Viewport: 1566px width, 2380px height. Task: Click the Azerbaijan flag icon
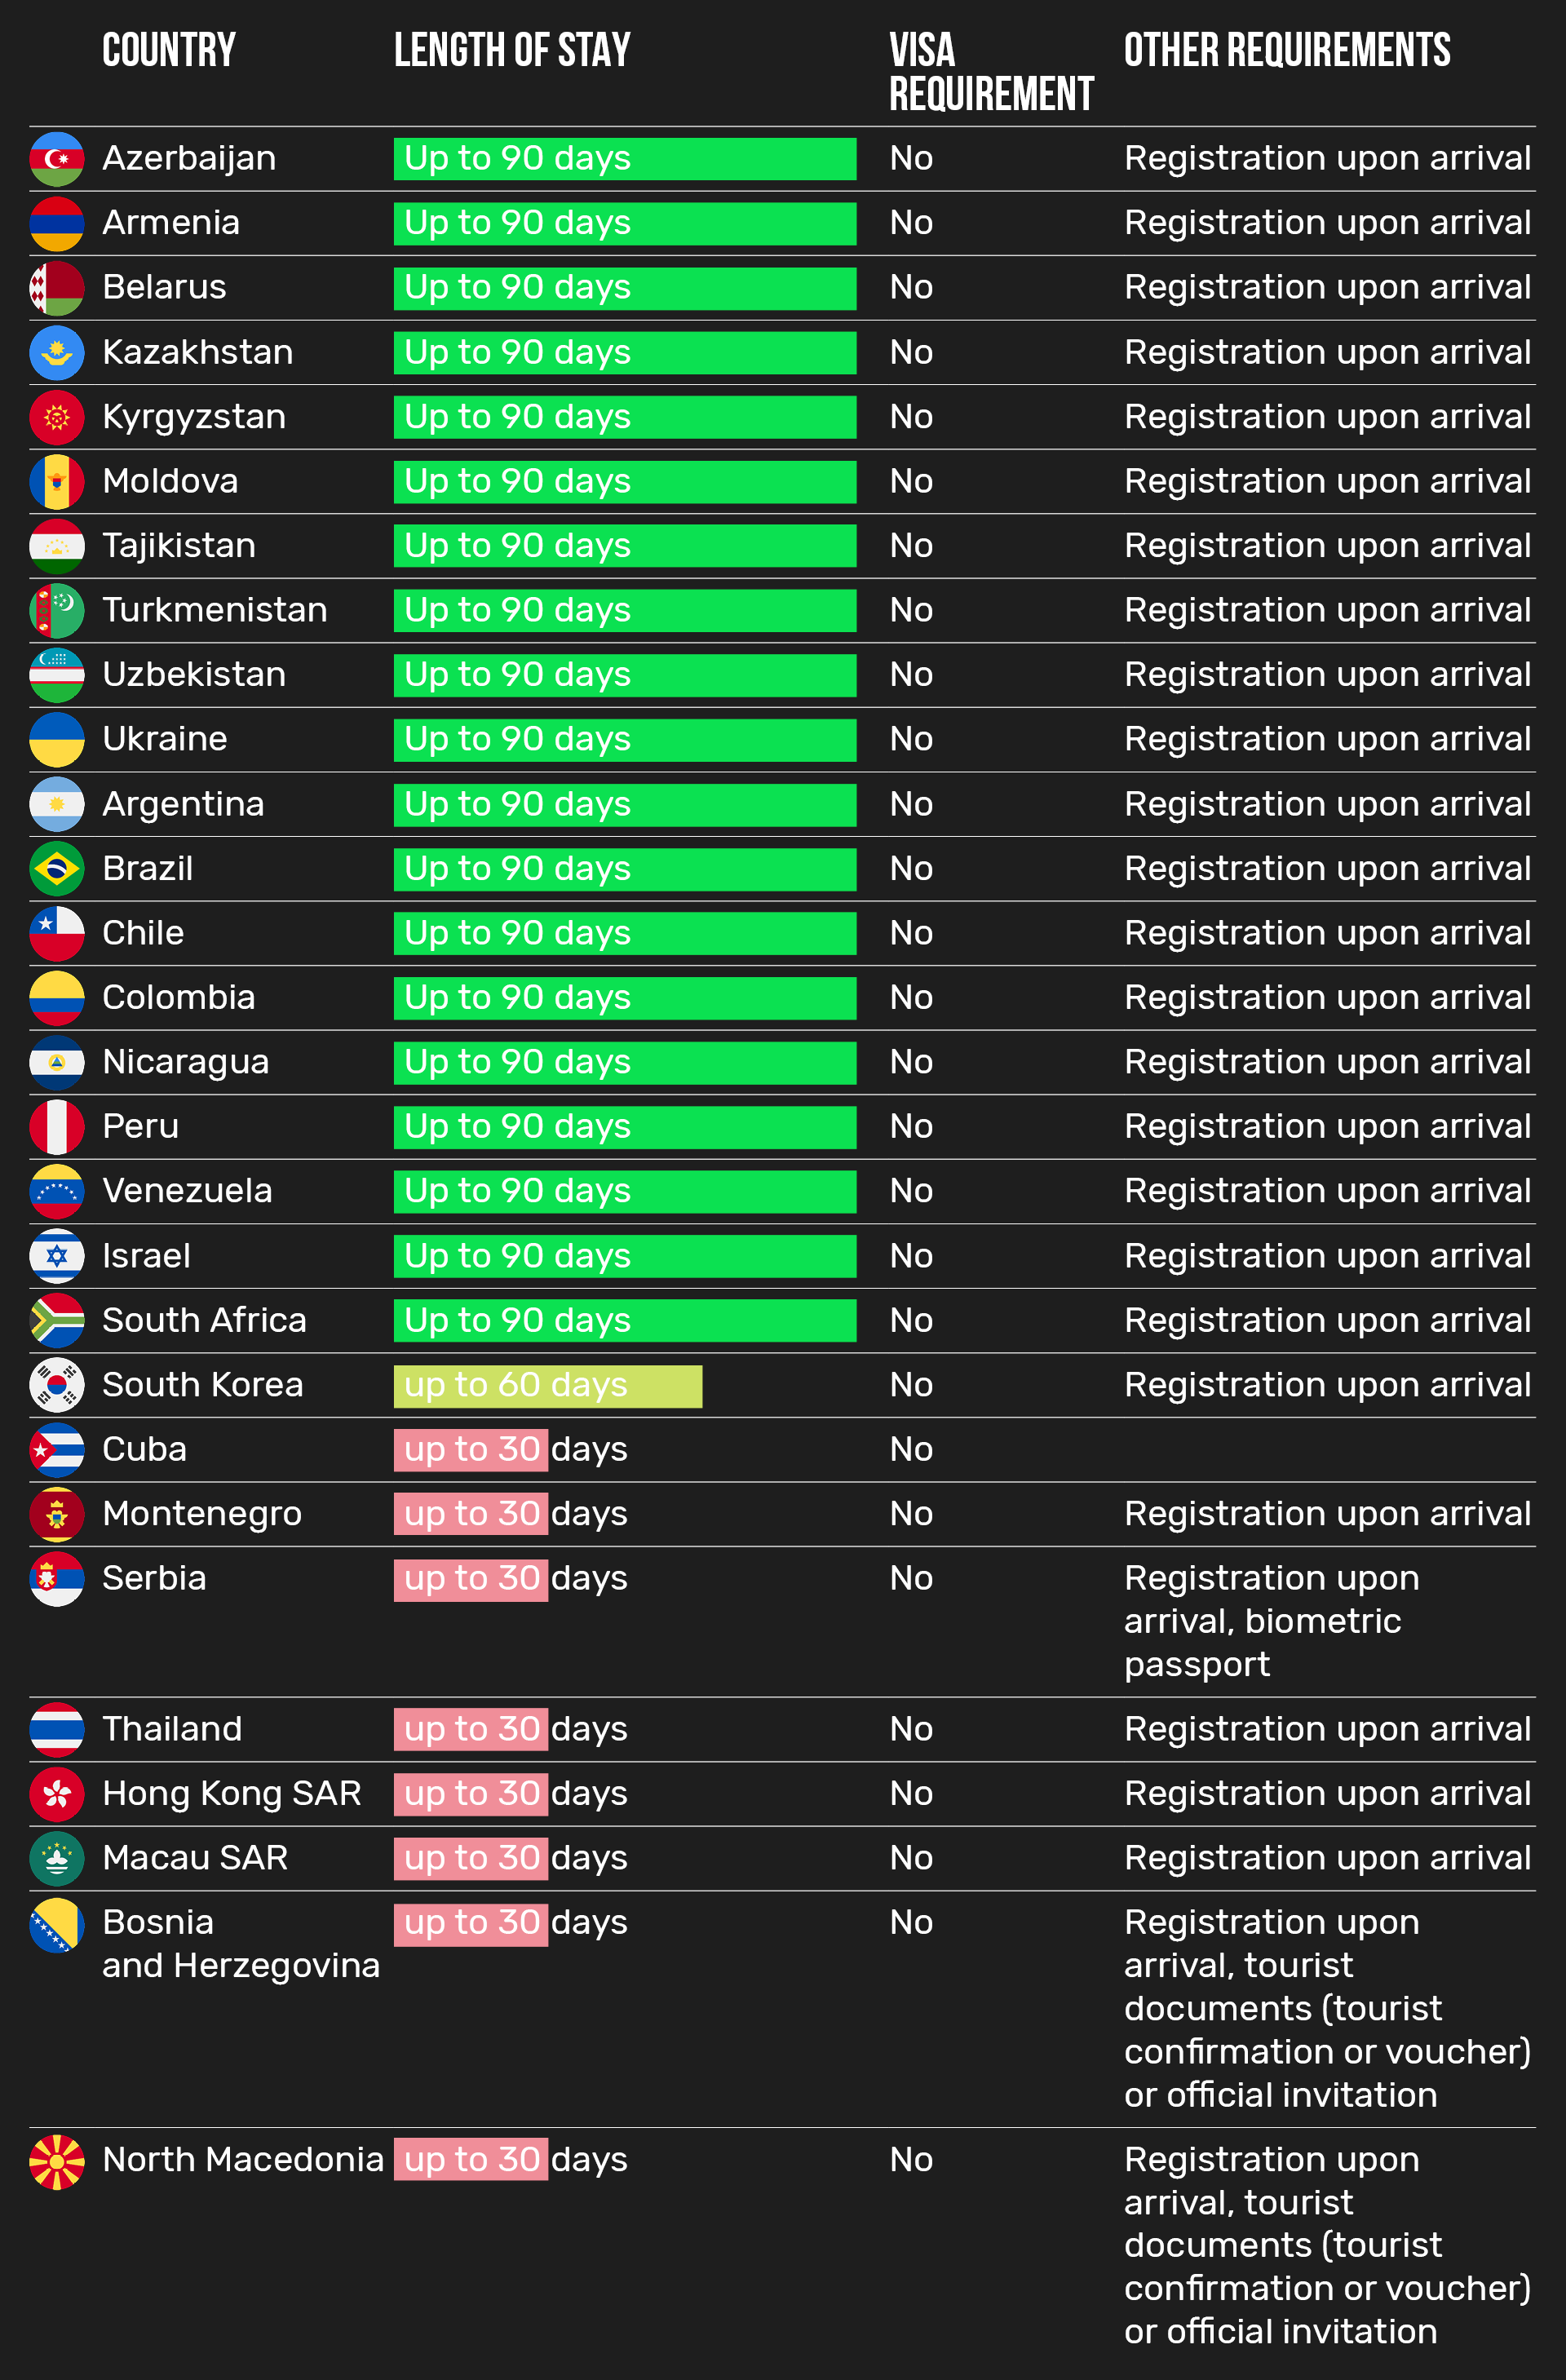57,159
